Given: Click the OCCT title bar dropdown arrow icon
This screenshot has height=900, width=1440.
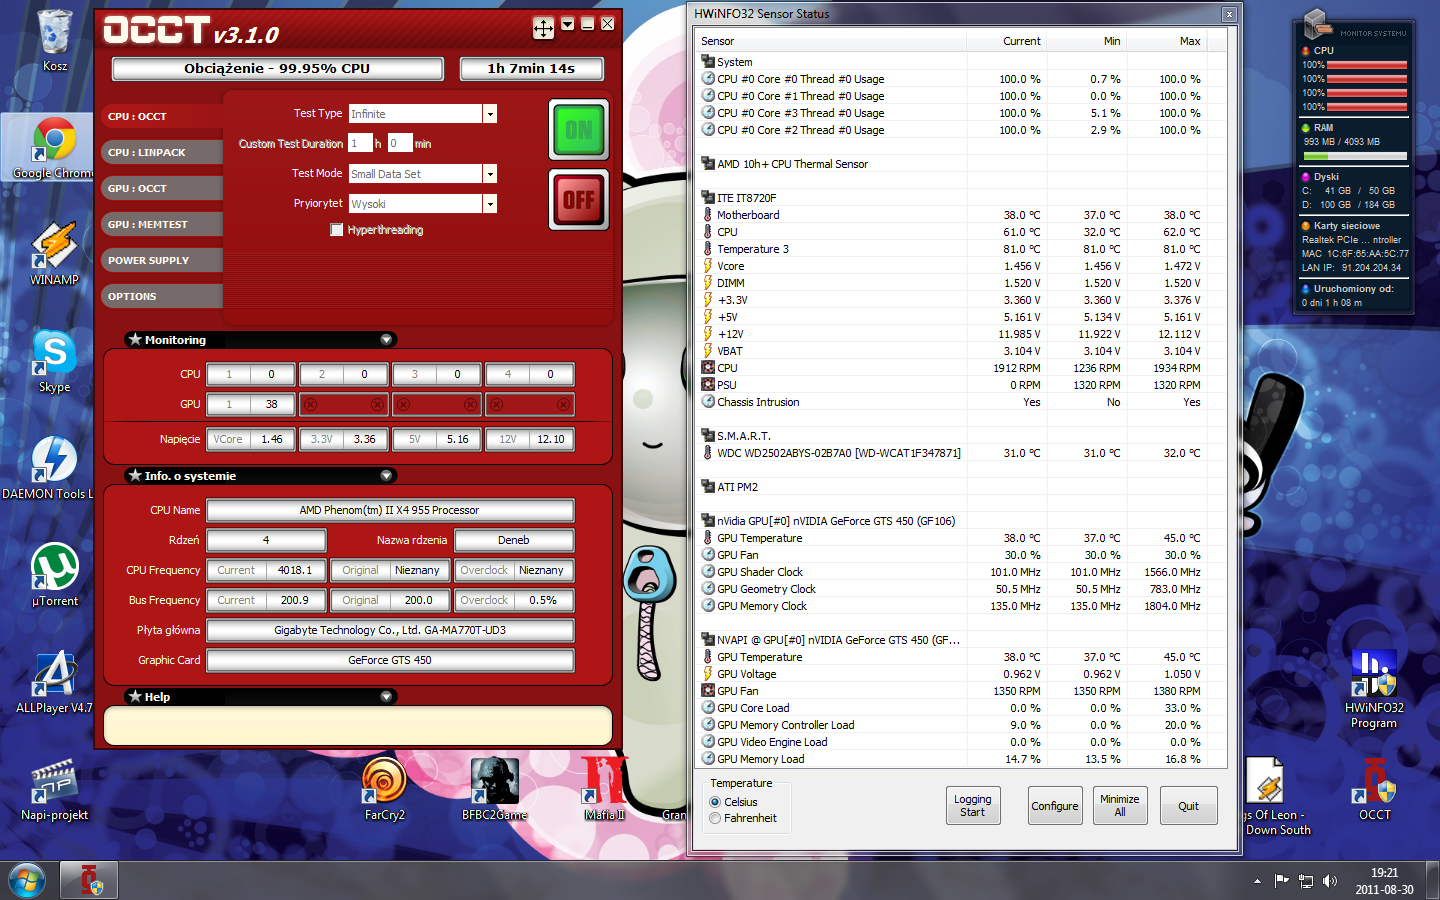Looking at the screenshot, I should click(x=567, y=24).
